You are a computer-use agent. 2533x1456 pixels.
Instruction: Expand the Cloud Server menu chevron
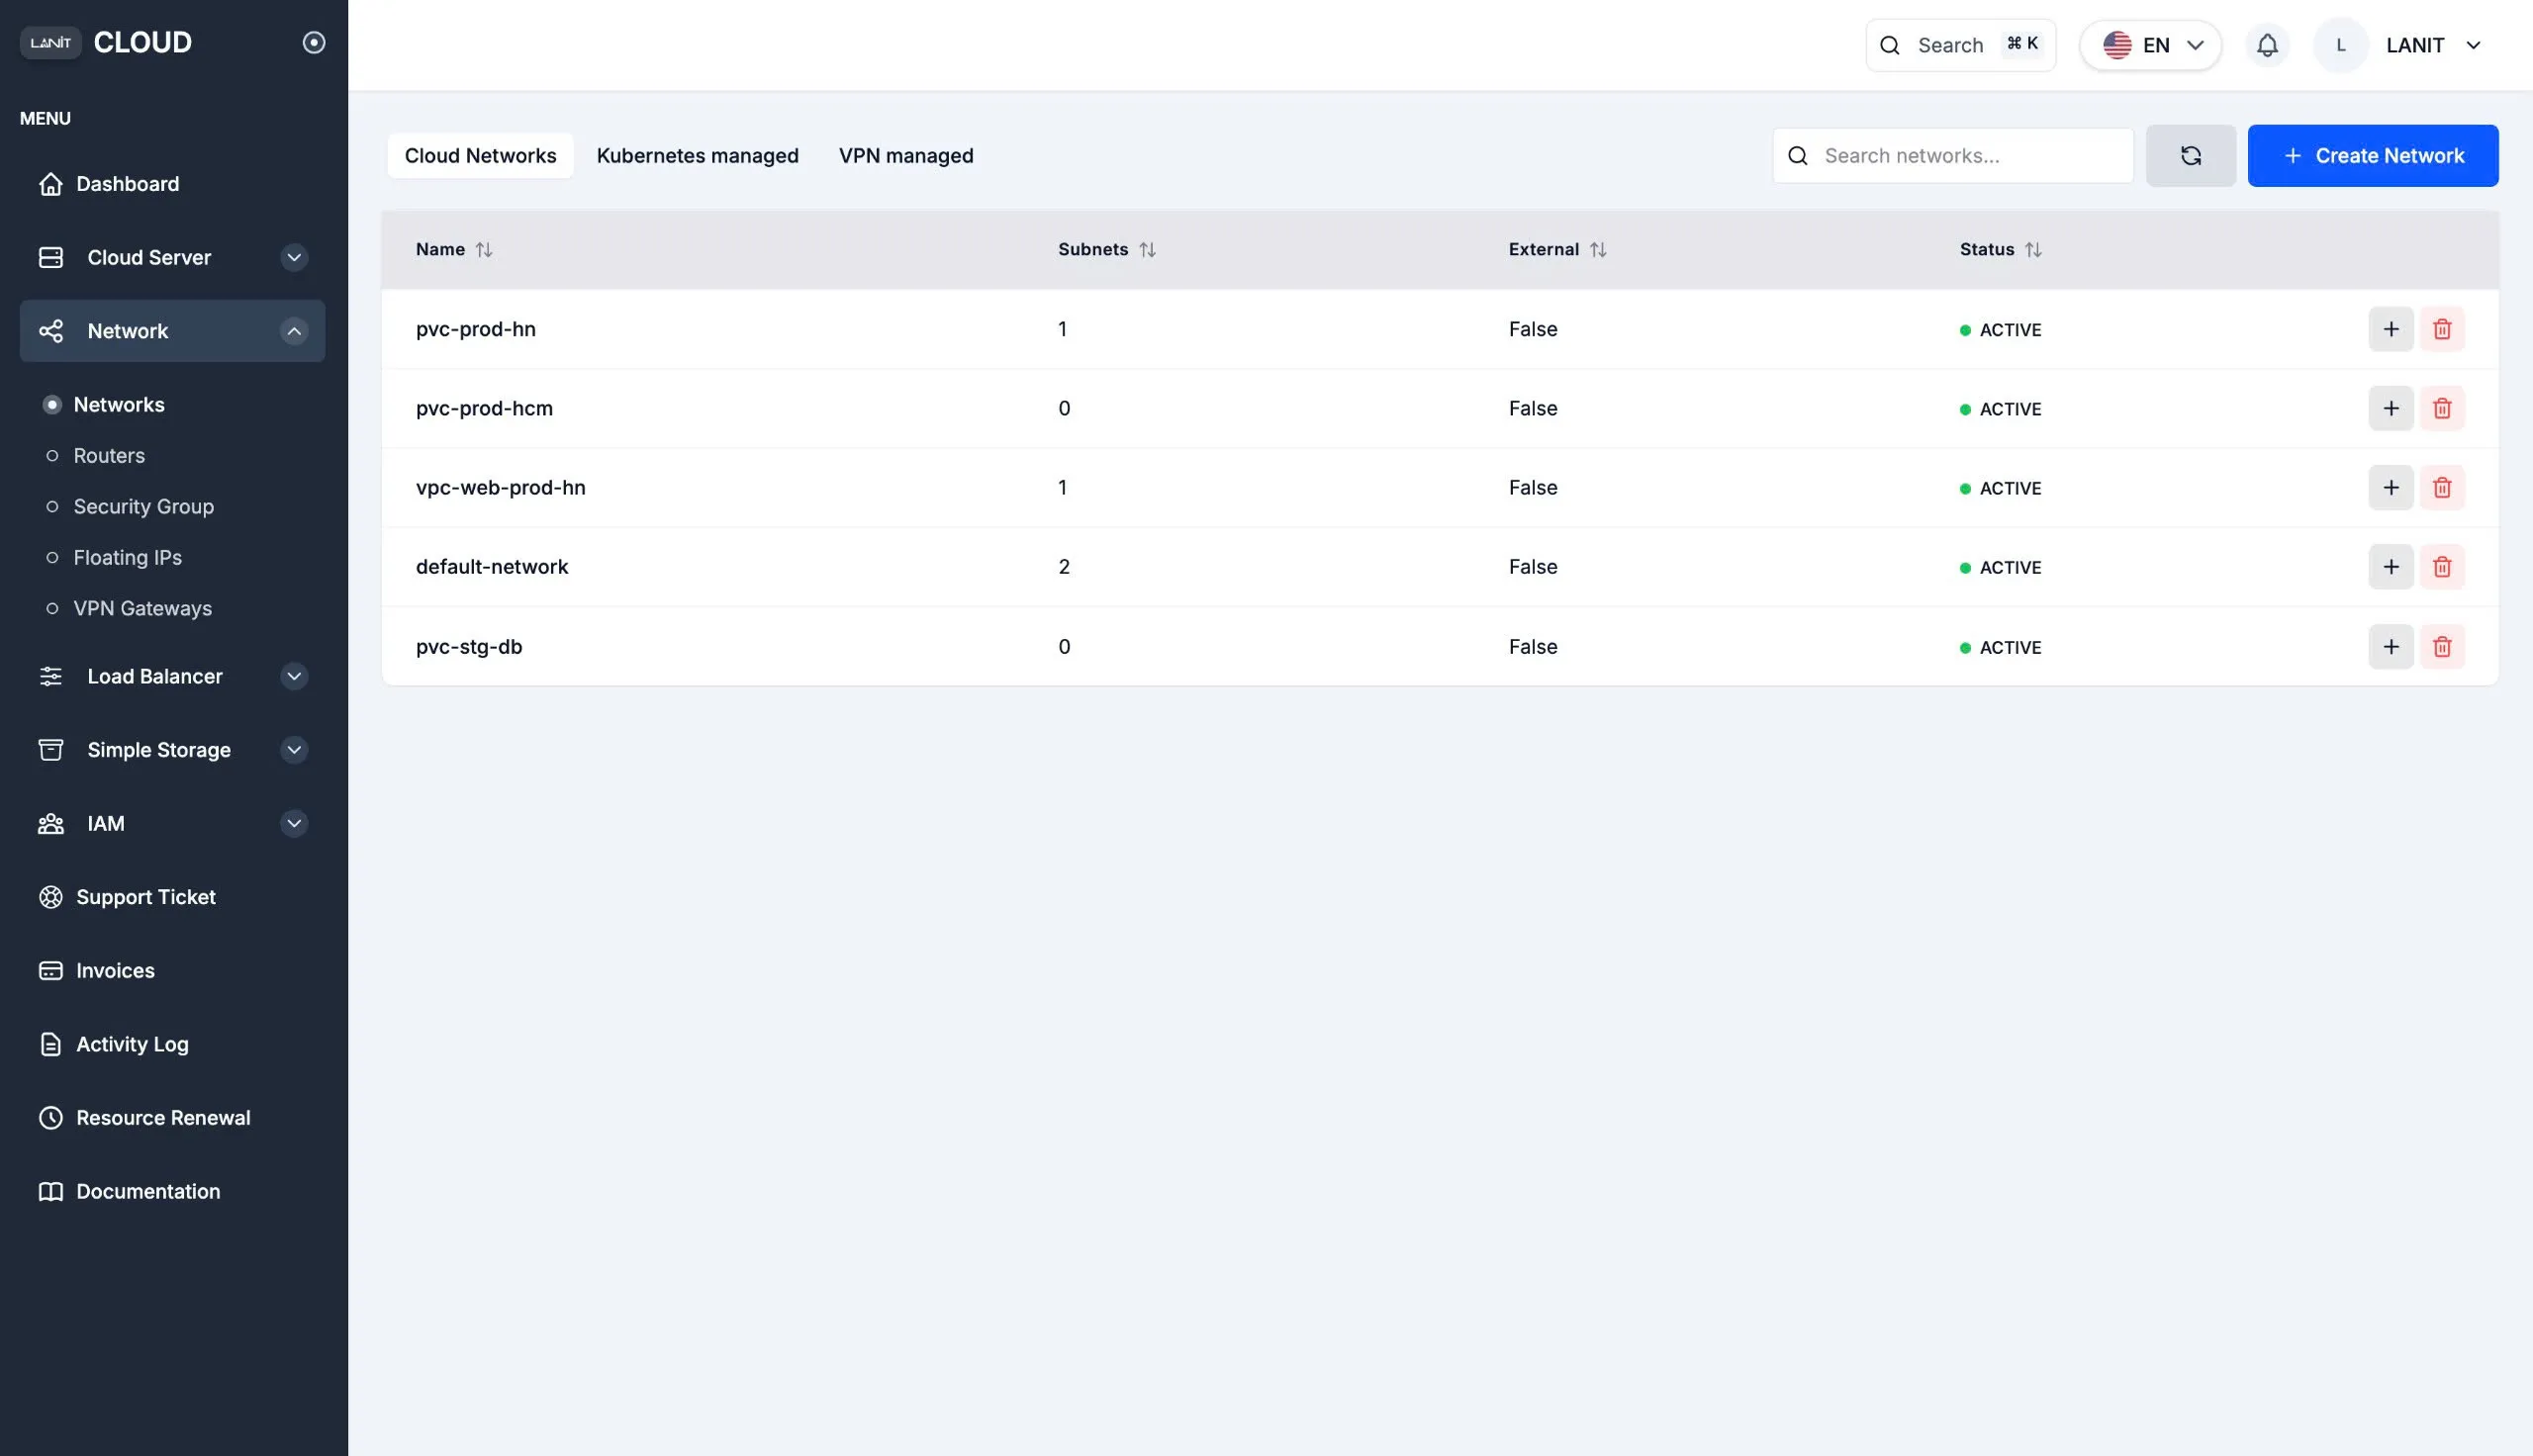point(294,258)
